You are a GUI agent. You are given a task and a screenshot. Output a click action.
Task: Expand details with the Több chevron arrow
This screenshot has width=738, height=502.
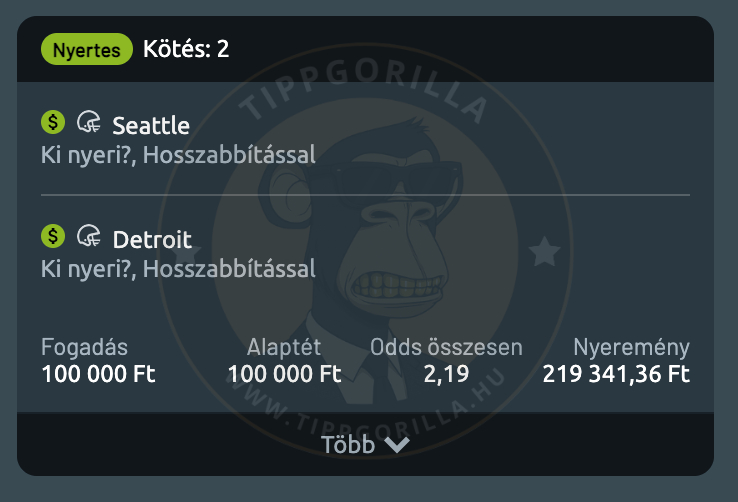pos(397,445)
